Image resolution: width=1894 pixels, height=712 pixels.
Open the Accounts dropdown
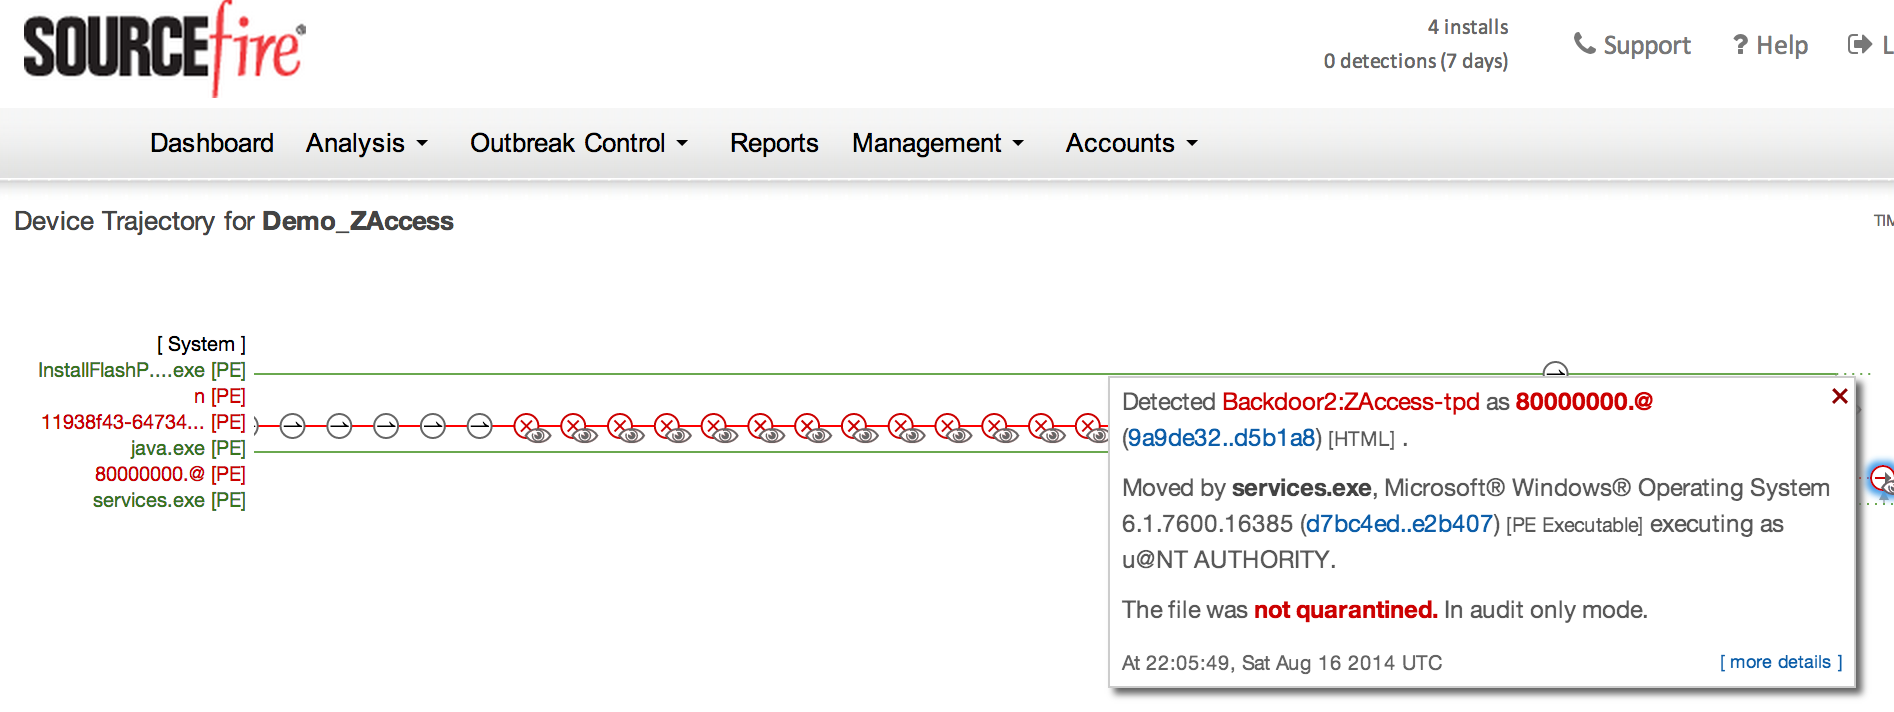click(1131, 143)
